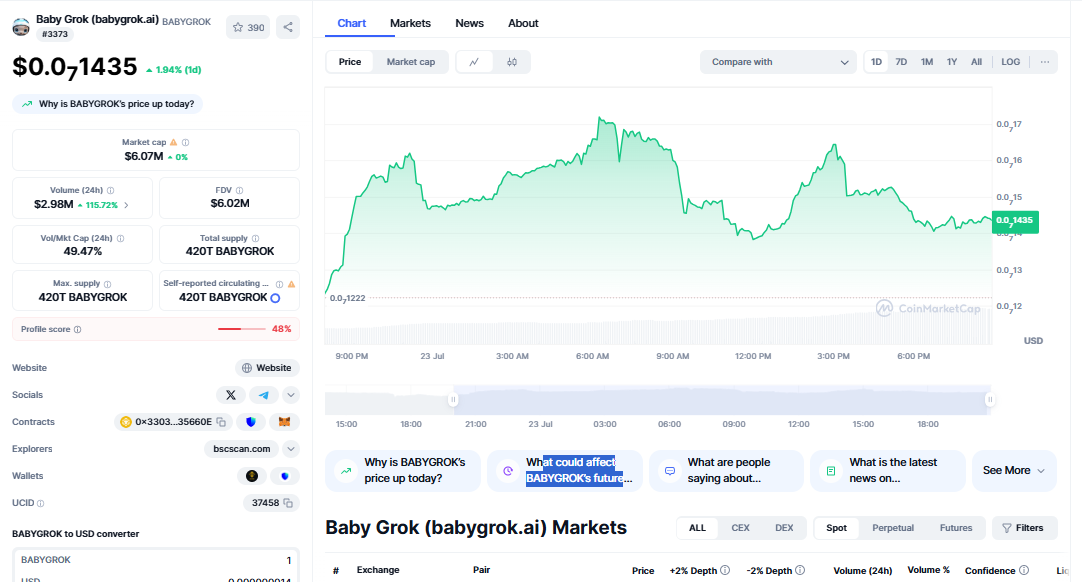Select Spot markets tab
The image size is (1082, 582).
[836, 528]
